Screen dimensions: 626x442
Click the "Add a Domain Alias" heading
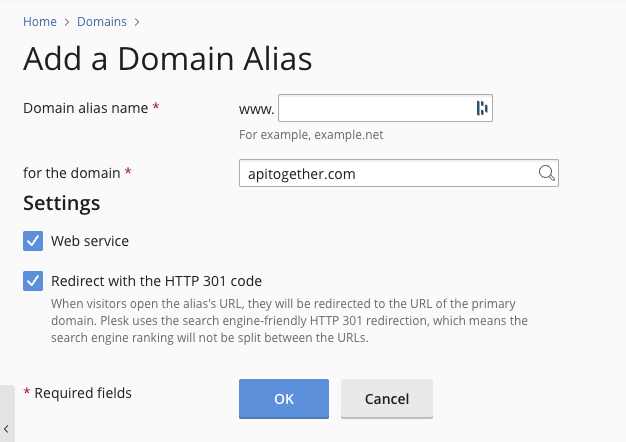click(x=167, y=58)
